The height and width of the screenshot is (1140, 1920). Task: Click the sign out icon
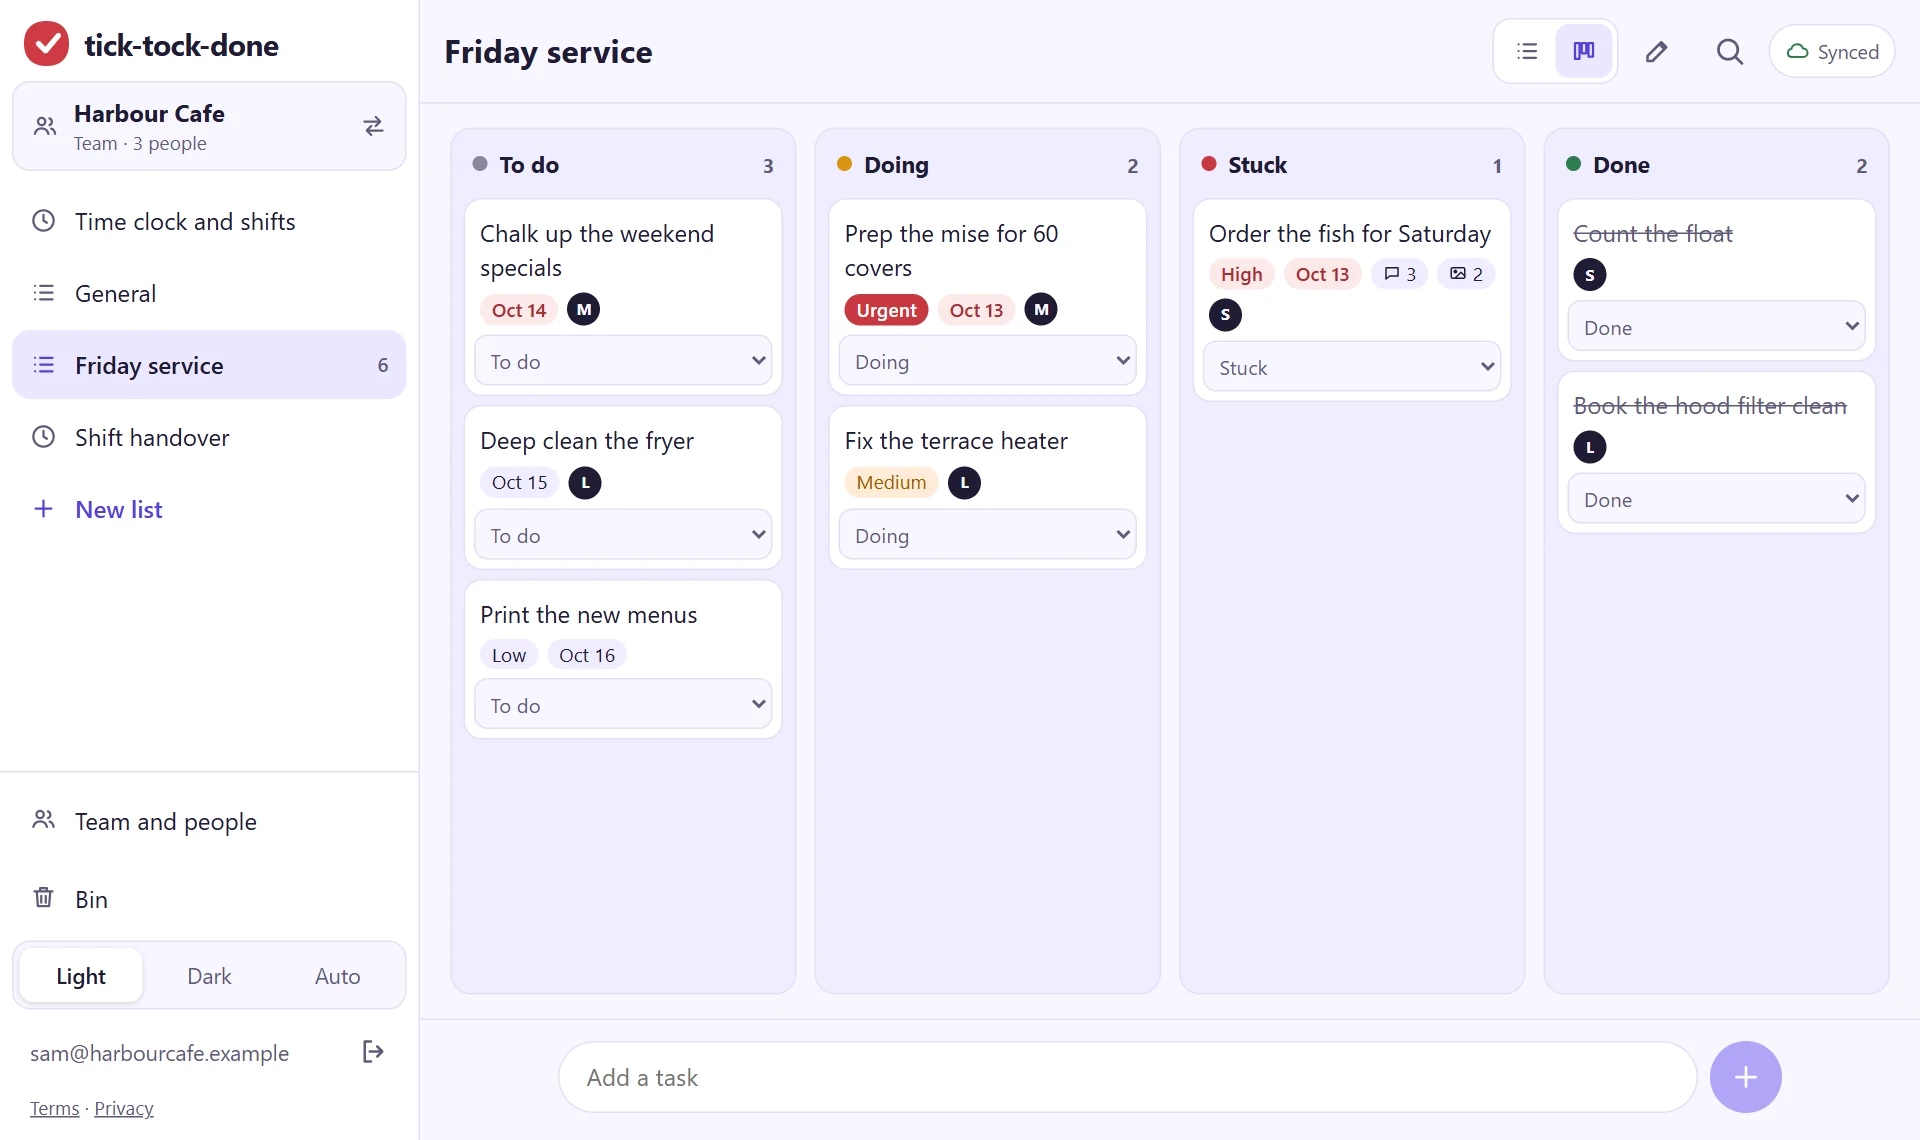[373, 1052]
